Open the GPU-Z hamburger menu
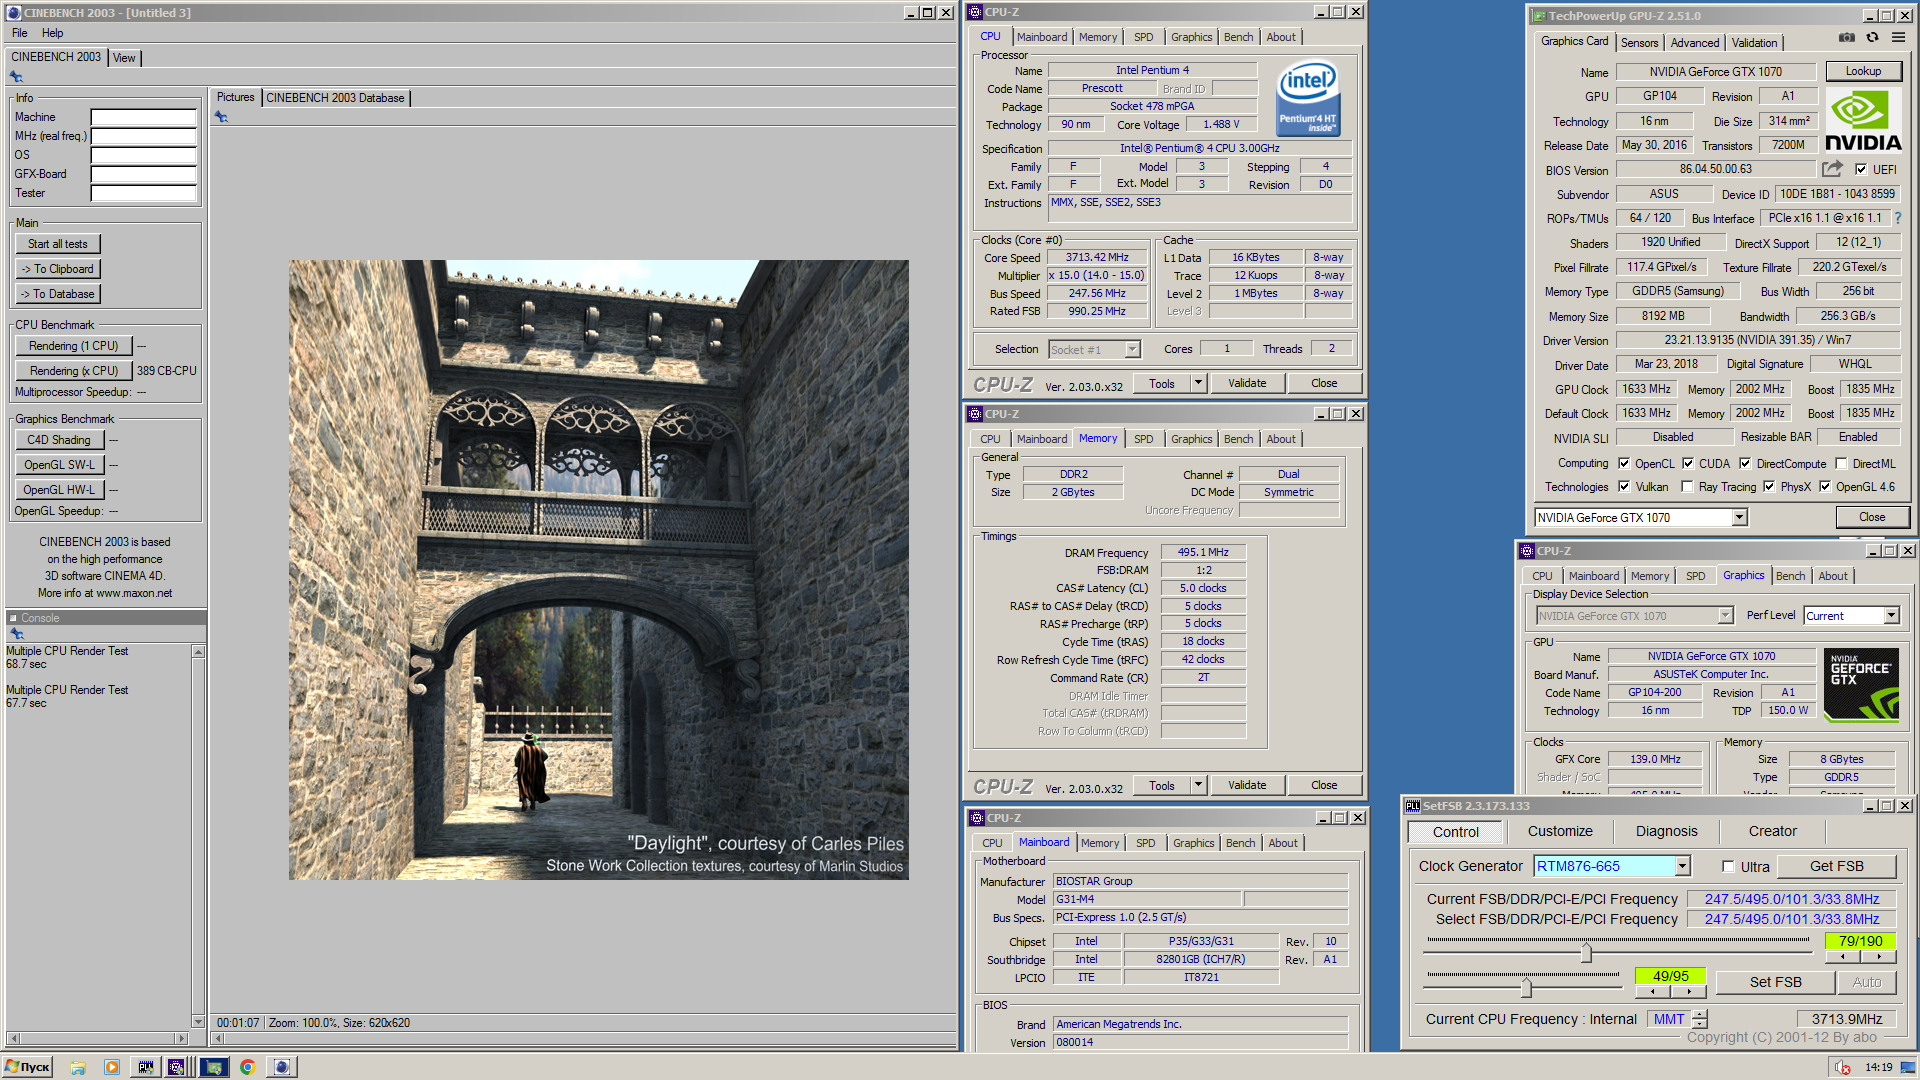The height and width of the screenshot is (1080, 1920). [1898, 38]
